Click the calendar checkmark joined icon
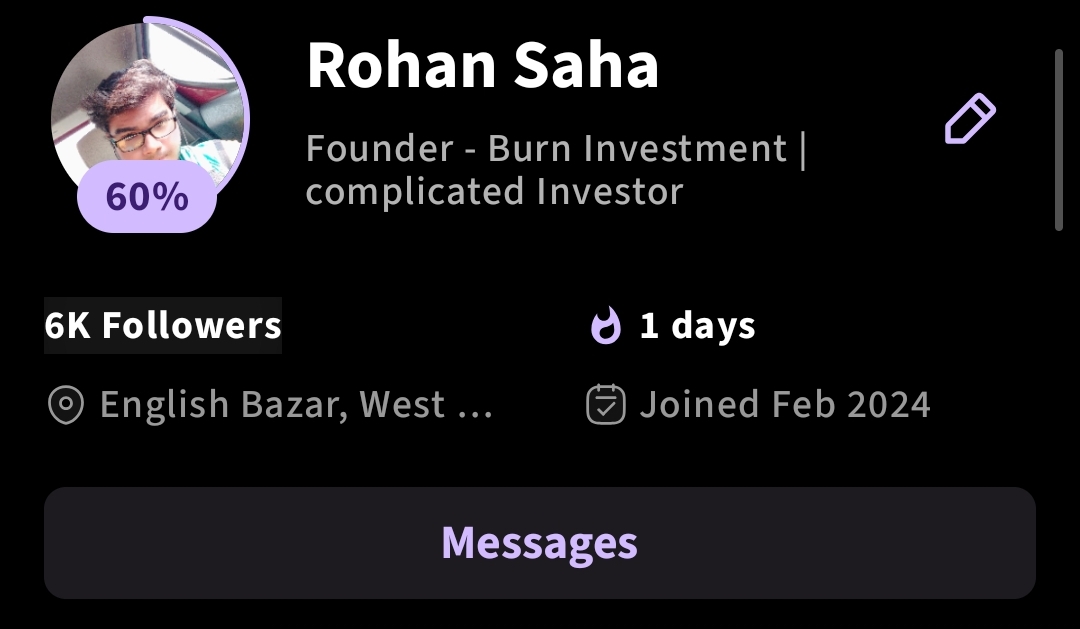The height and width of the screenshot is (629, 1080). point(605,405)
